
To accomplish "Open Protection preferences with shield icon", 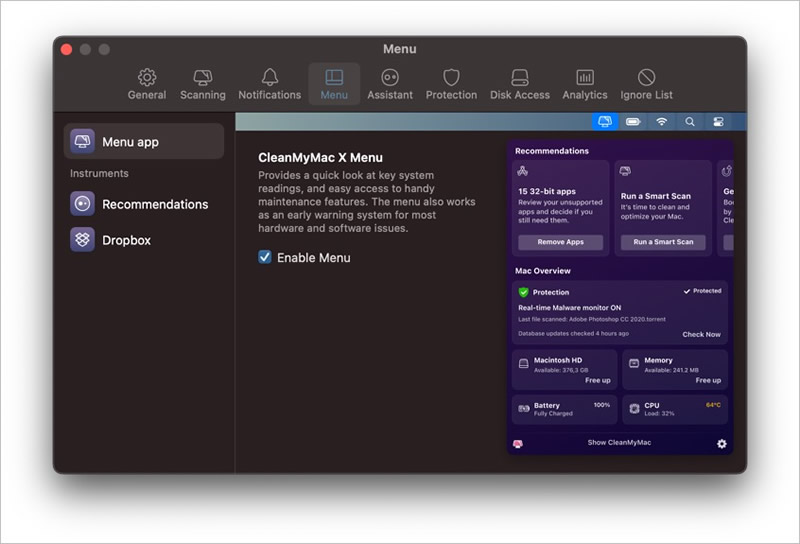I will point(451,84).
